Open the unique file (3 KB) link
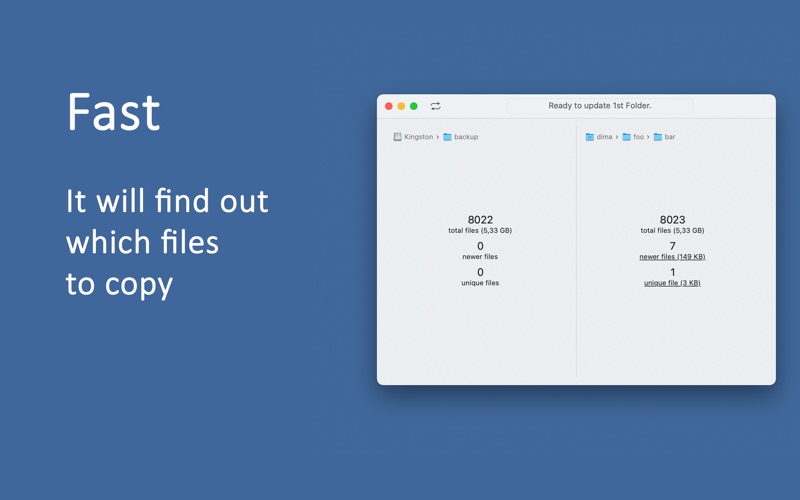Screen dimensions: 800x500 672,283
